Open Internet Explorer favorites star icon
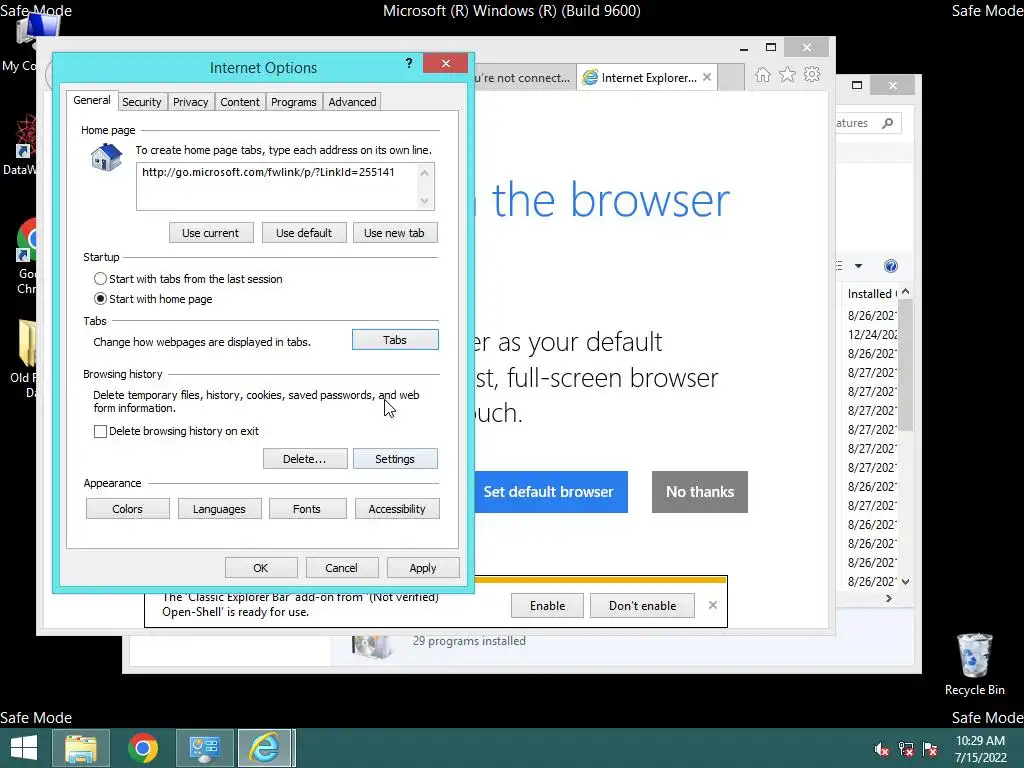Image resolution: width=1024 pixels, height=768 pixels. 788,74
